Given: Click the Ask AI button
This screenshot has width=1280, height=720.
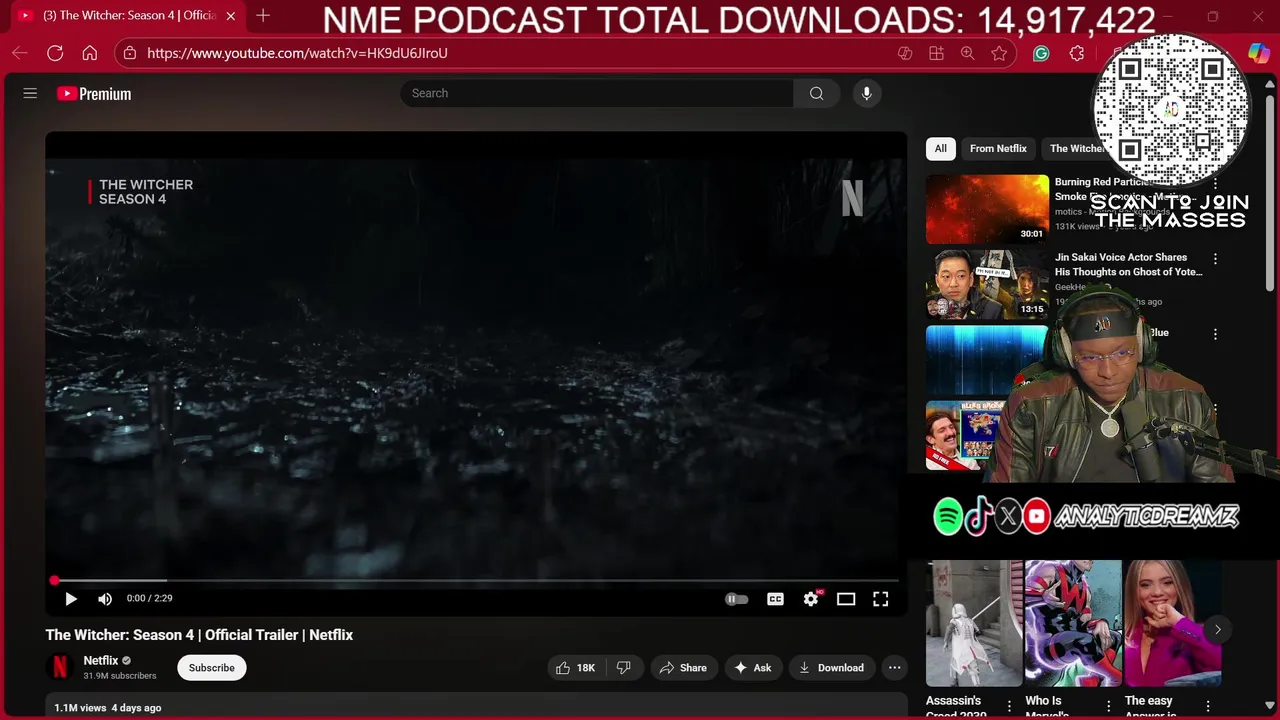Looking at the screenshot, I should 752,668.
